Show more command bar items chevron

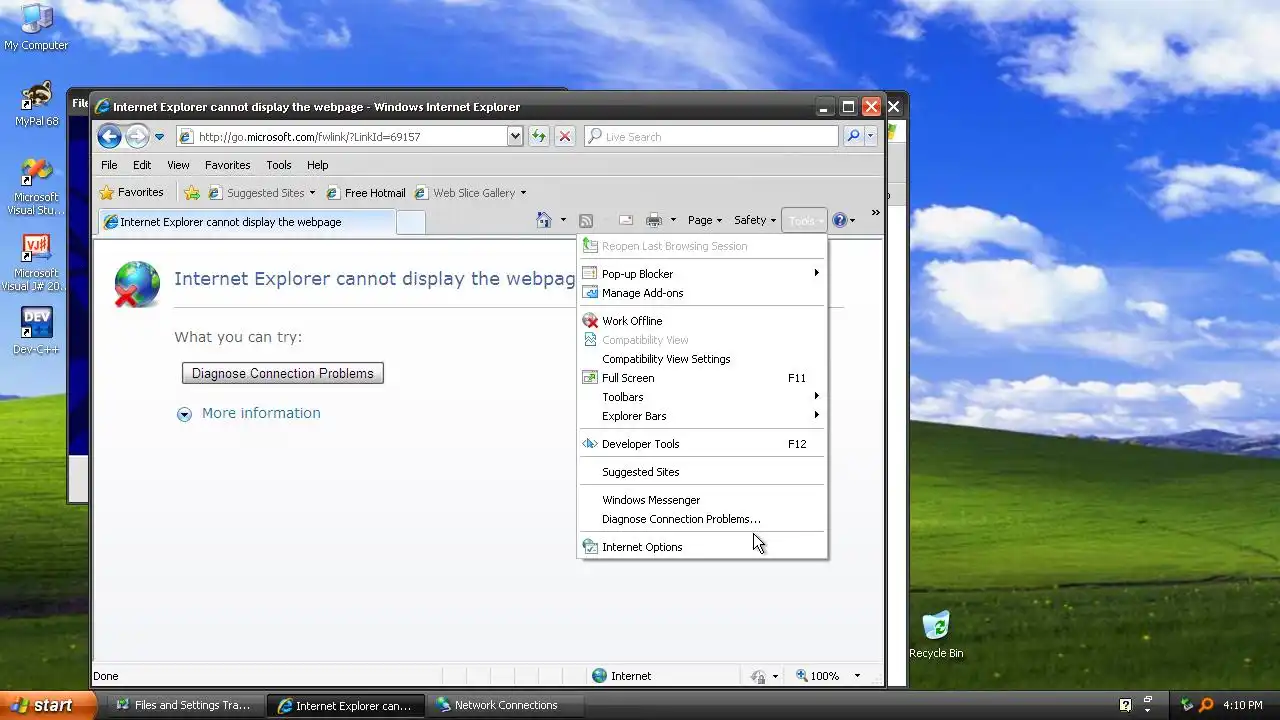tap(875, 212)
